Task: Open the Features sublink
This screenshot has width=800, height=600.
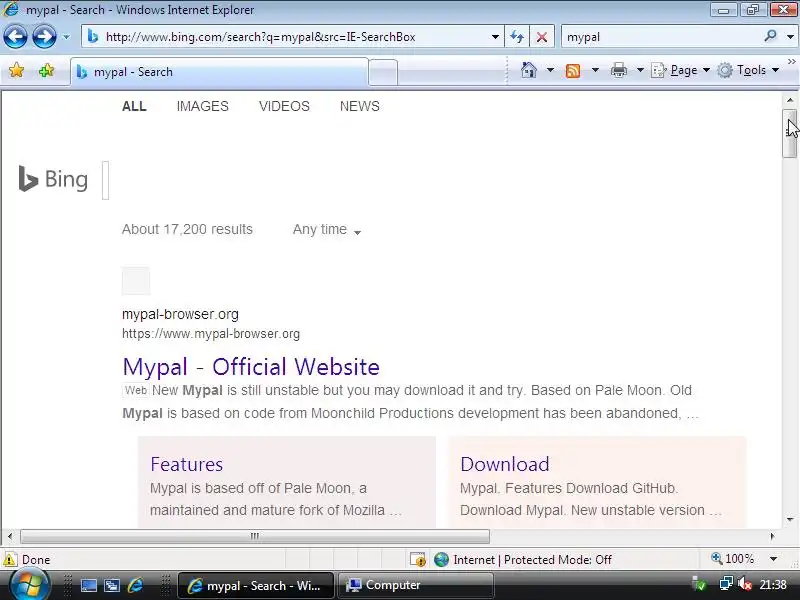Action: pos(187,464)
